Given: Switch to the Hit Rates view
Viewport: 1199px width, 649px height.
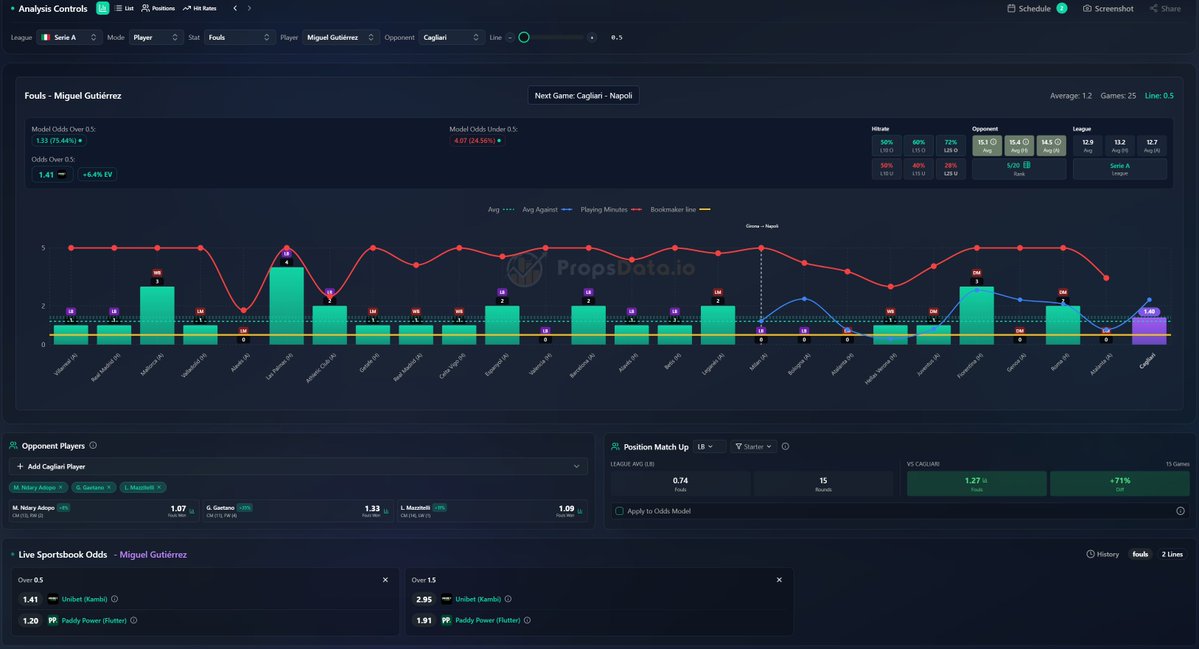Looking at the screenshot, I should point(198,8).
